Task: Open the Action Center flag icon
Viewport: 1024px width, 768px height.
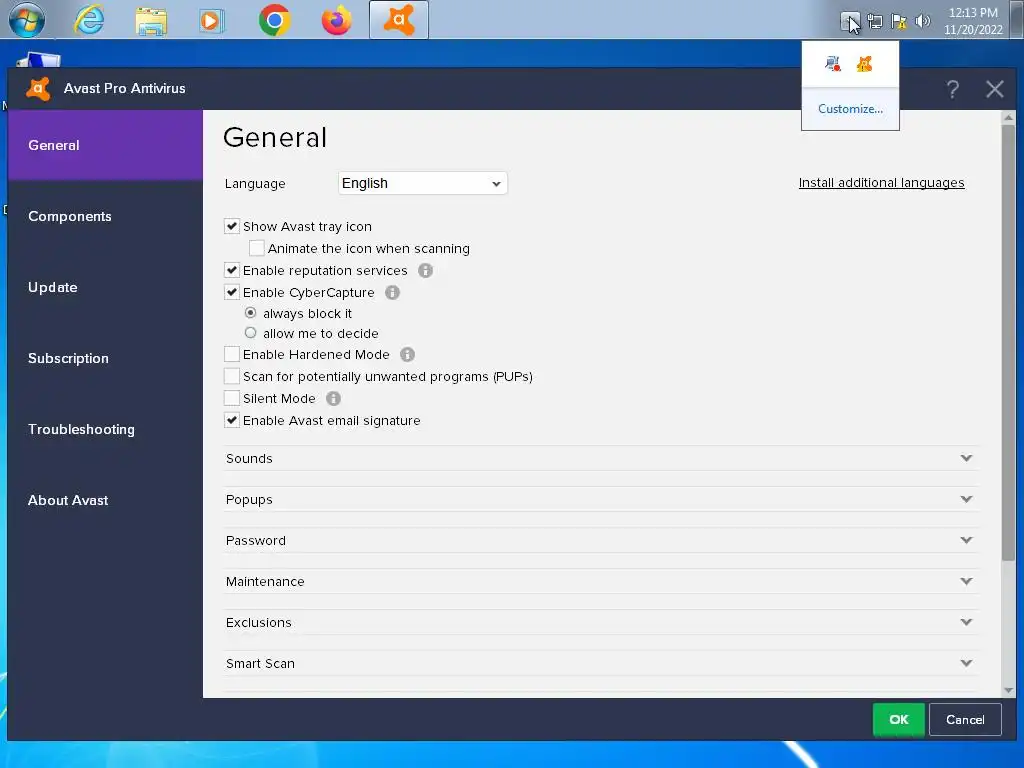Action: click(x=899, y=22)
